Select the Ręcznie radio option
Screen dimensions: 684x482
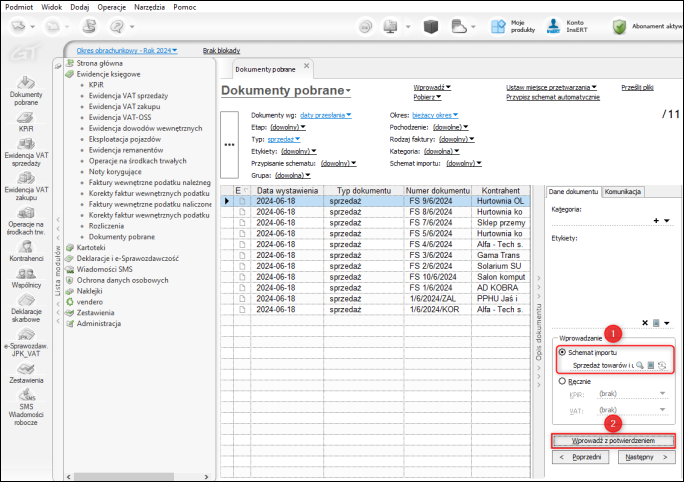[x=560, y=381]
